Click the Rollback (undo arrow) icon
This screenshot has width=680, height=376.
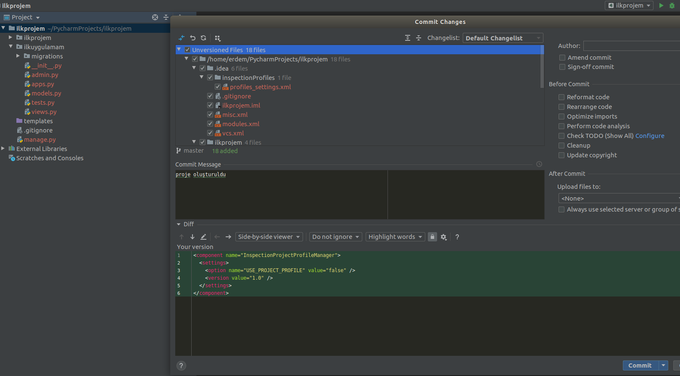pos(193,38)
